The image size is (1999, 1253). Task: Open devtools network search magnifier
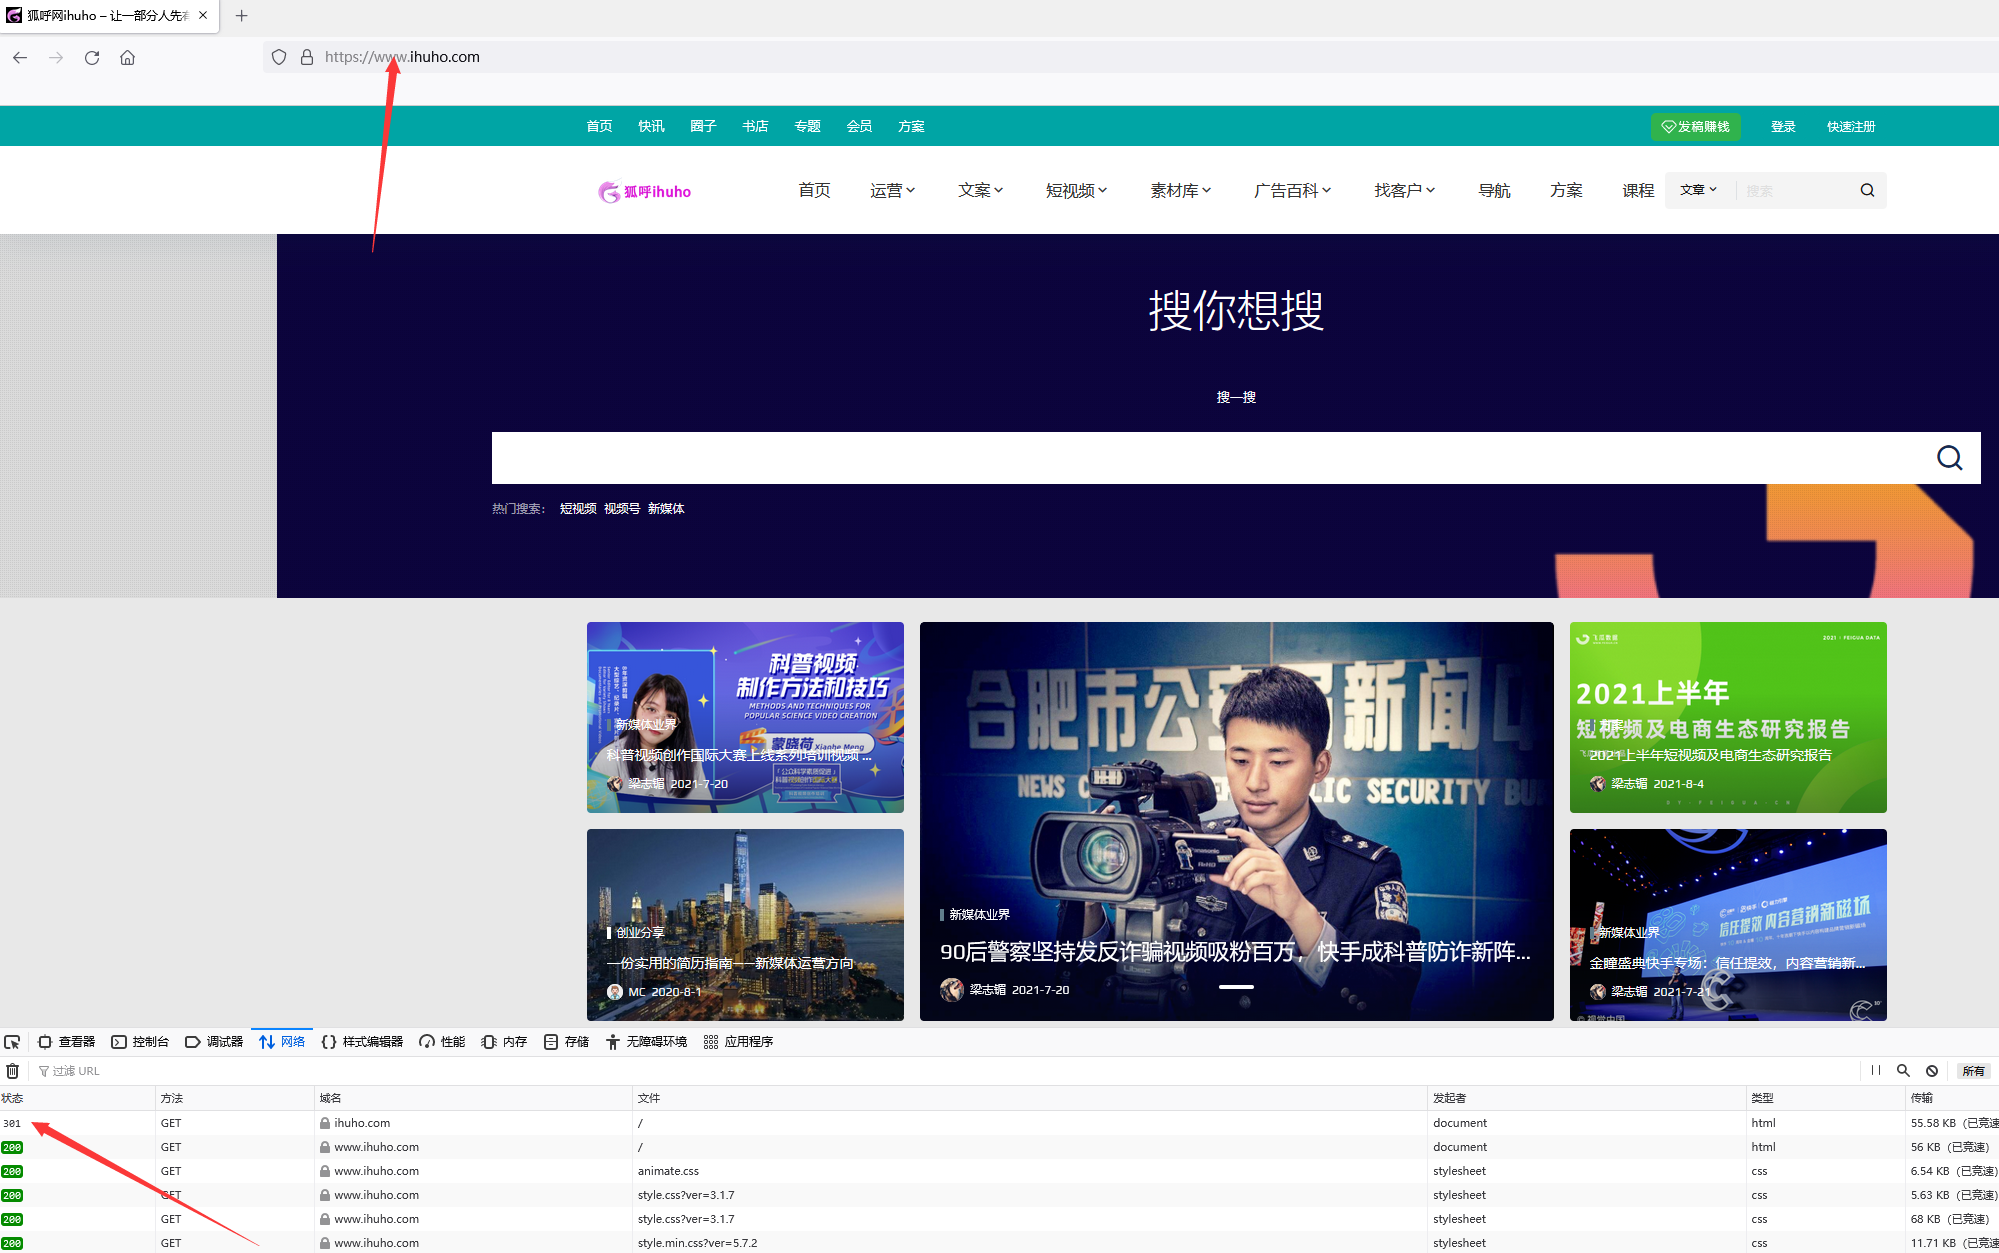1903,1071
